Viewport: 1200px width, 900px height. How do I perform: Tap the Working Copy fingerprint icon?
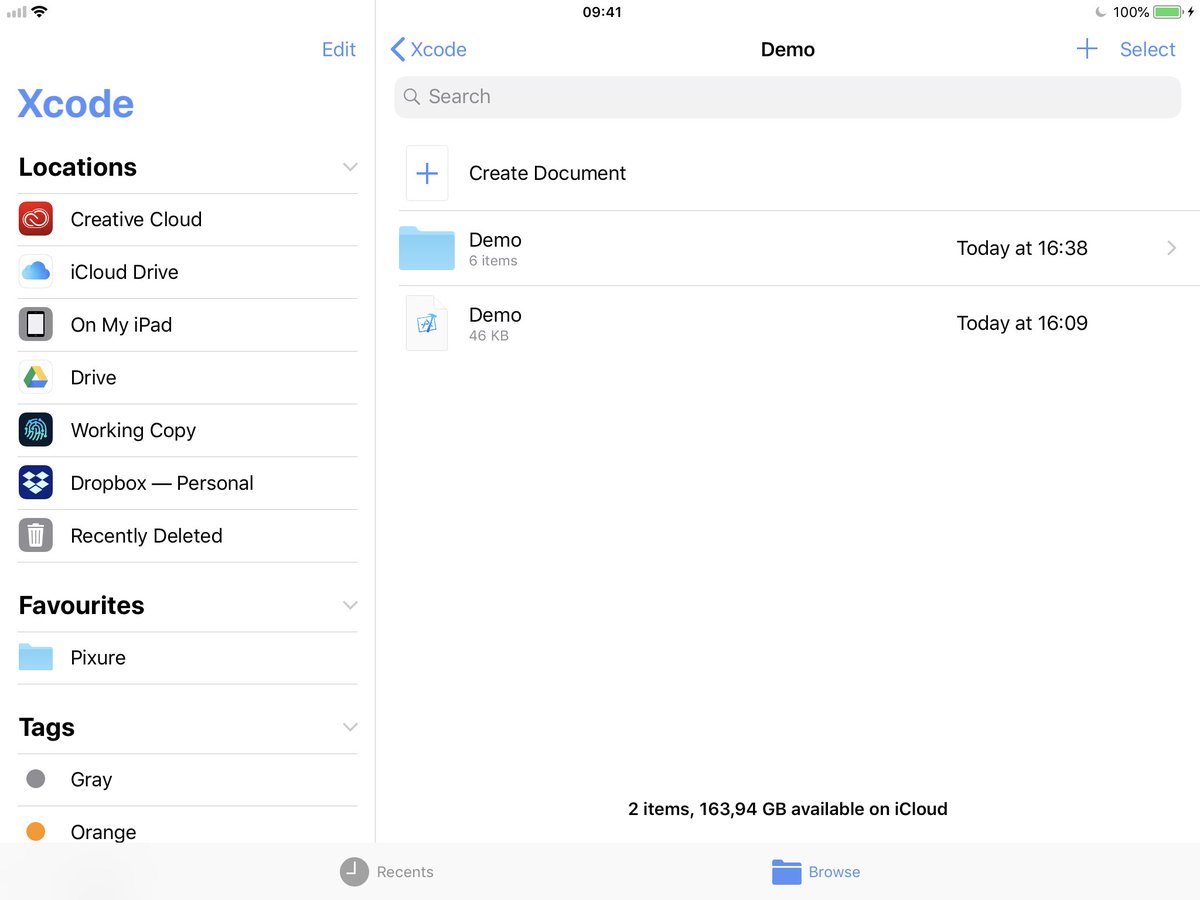click(36, 430)
